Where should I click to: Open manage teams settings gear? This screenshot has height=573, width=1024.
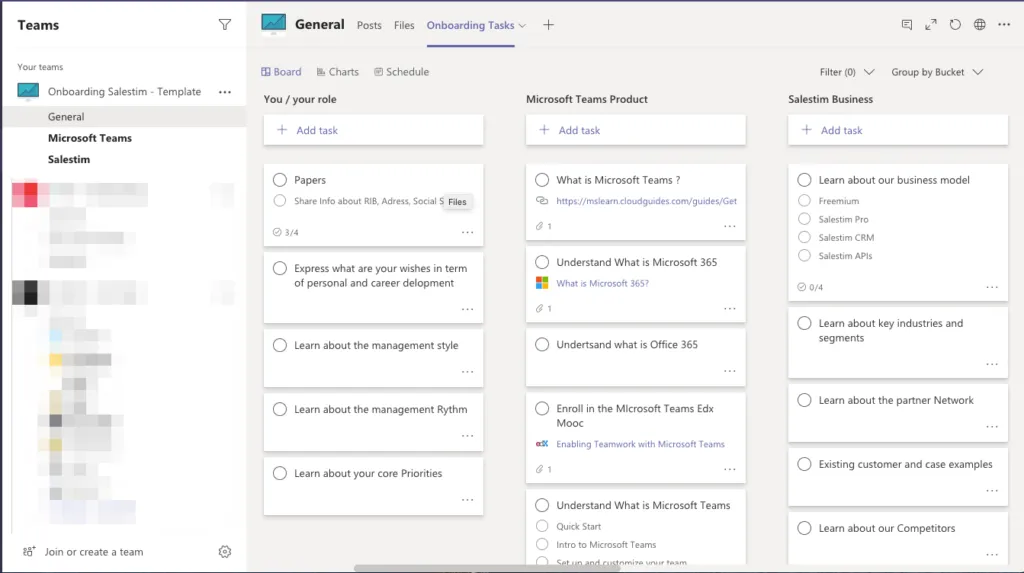pos(225,552)
